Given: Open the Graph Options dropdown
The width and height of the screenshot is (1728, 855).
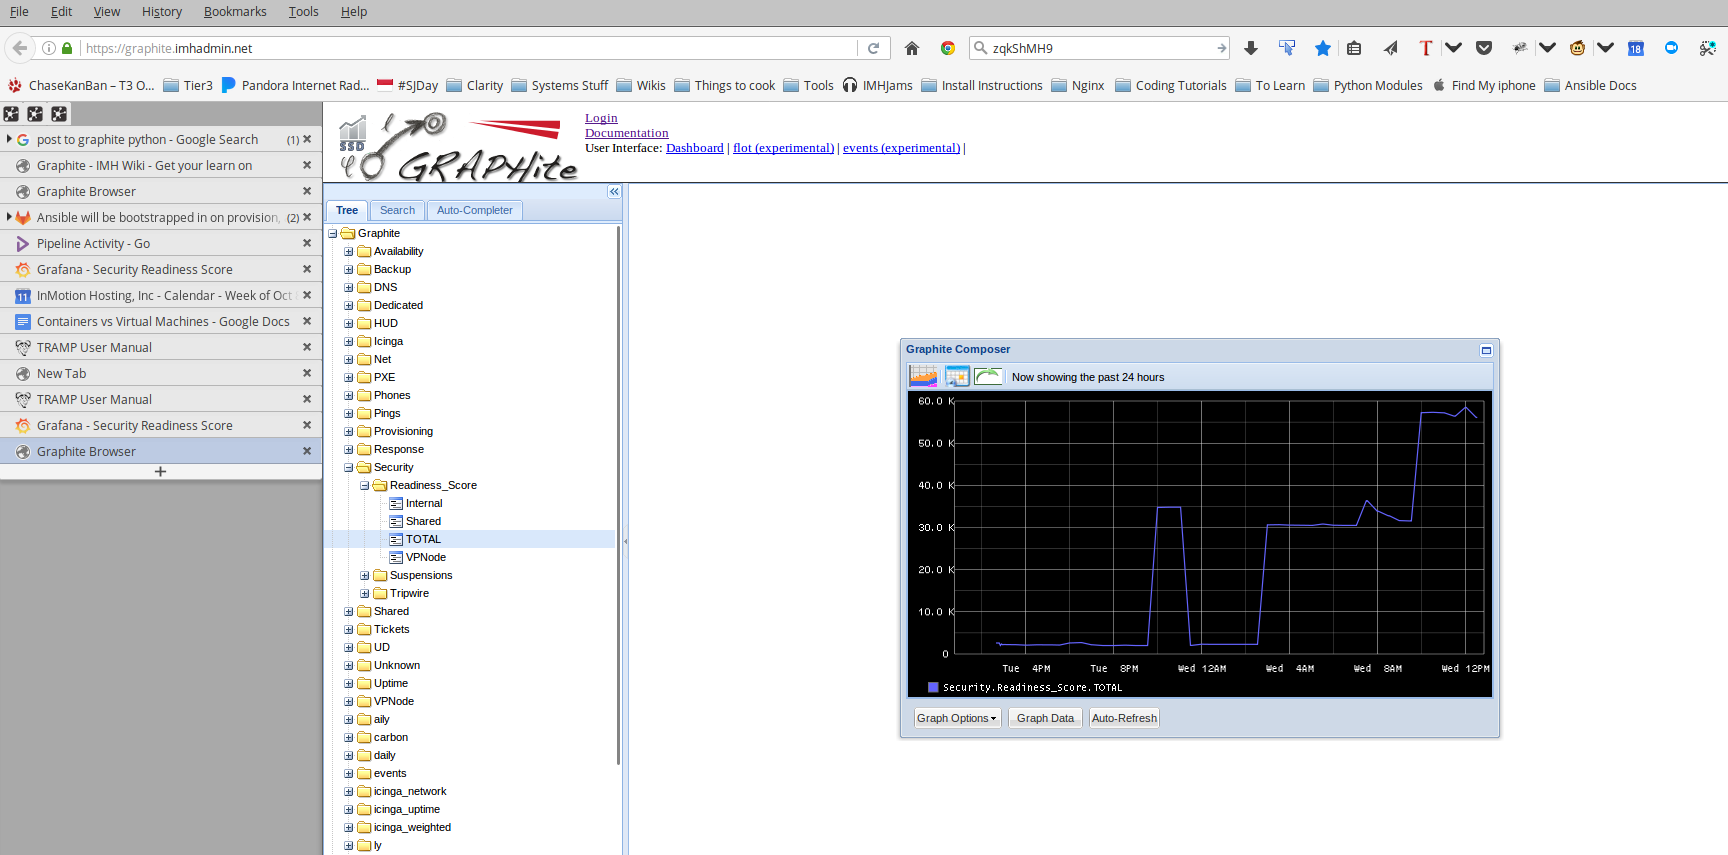Looking at the screenshot, I should tap(957, 718).
